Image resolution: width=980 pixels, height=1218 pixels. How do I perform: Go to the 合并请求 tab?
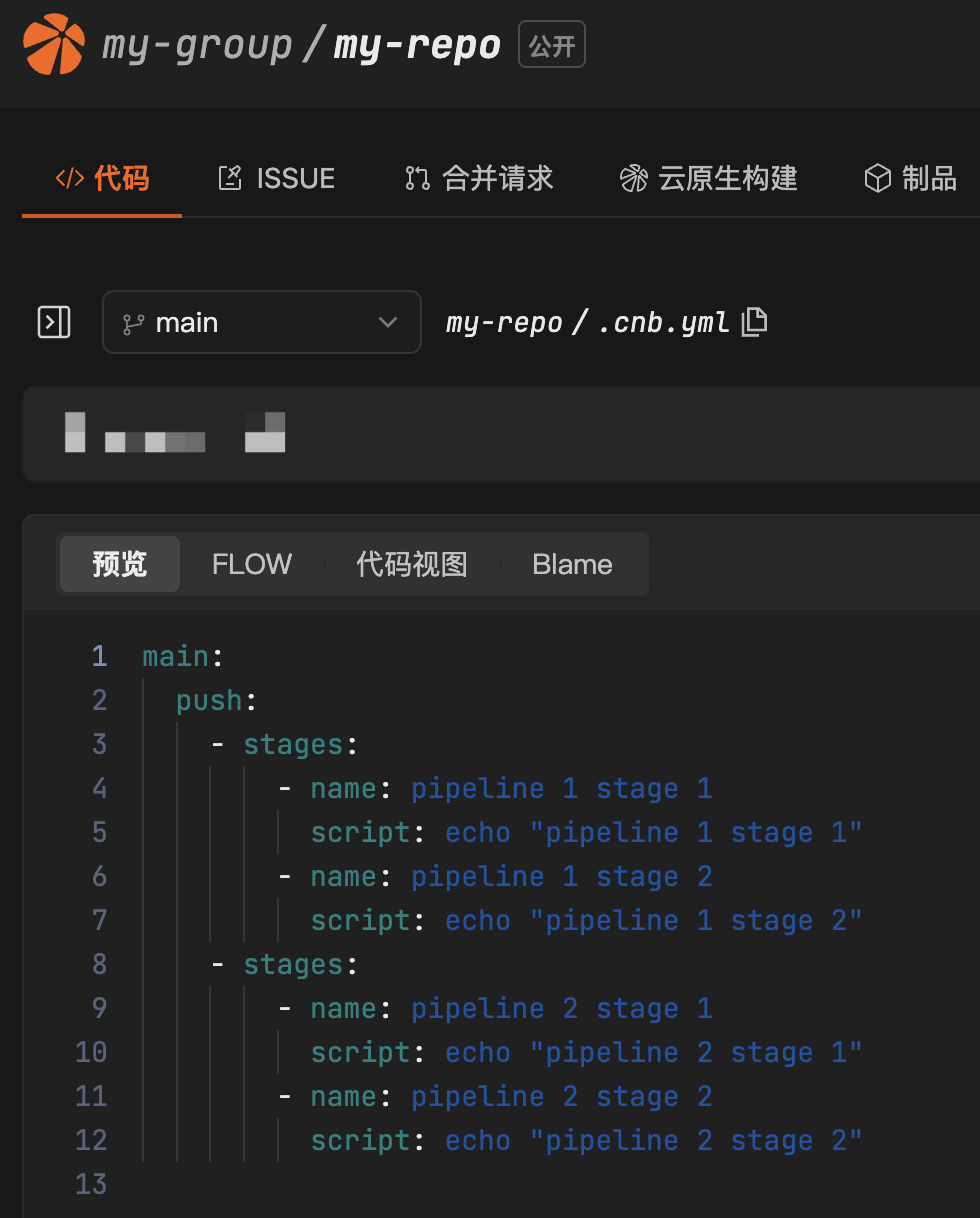479,179
